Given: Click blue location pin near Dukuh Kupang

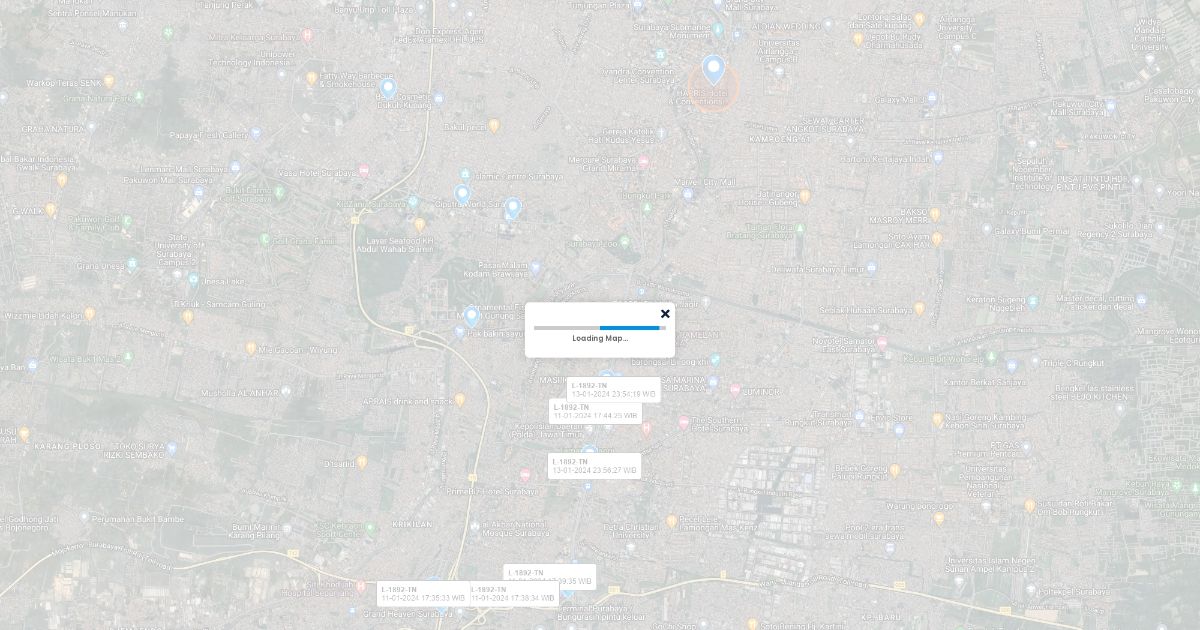Looking at the screenshot, I should tap(388, 88).
